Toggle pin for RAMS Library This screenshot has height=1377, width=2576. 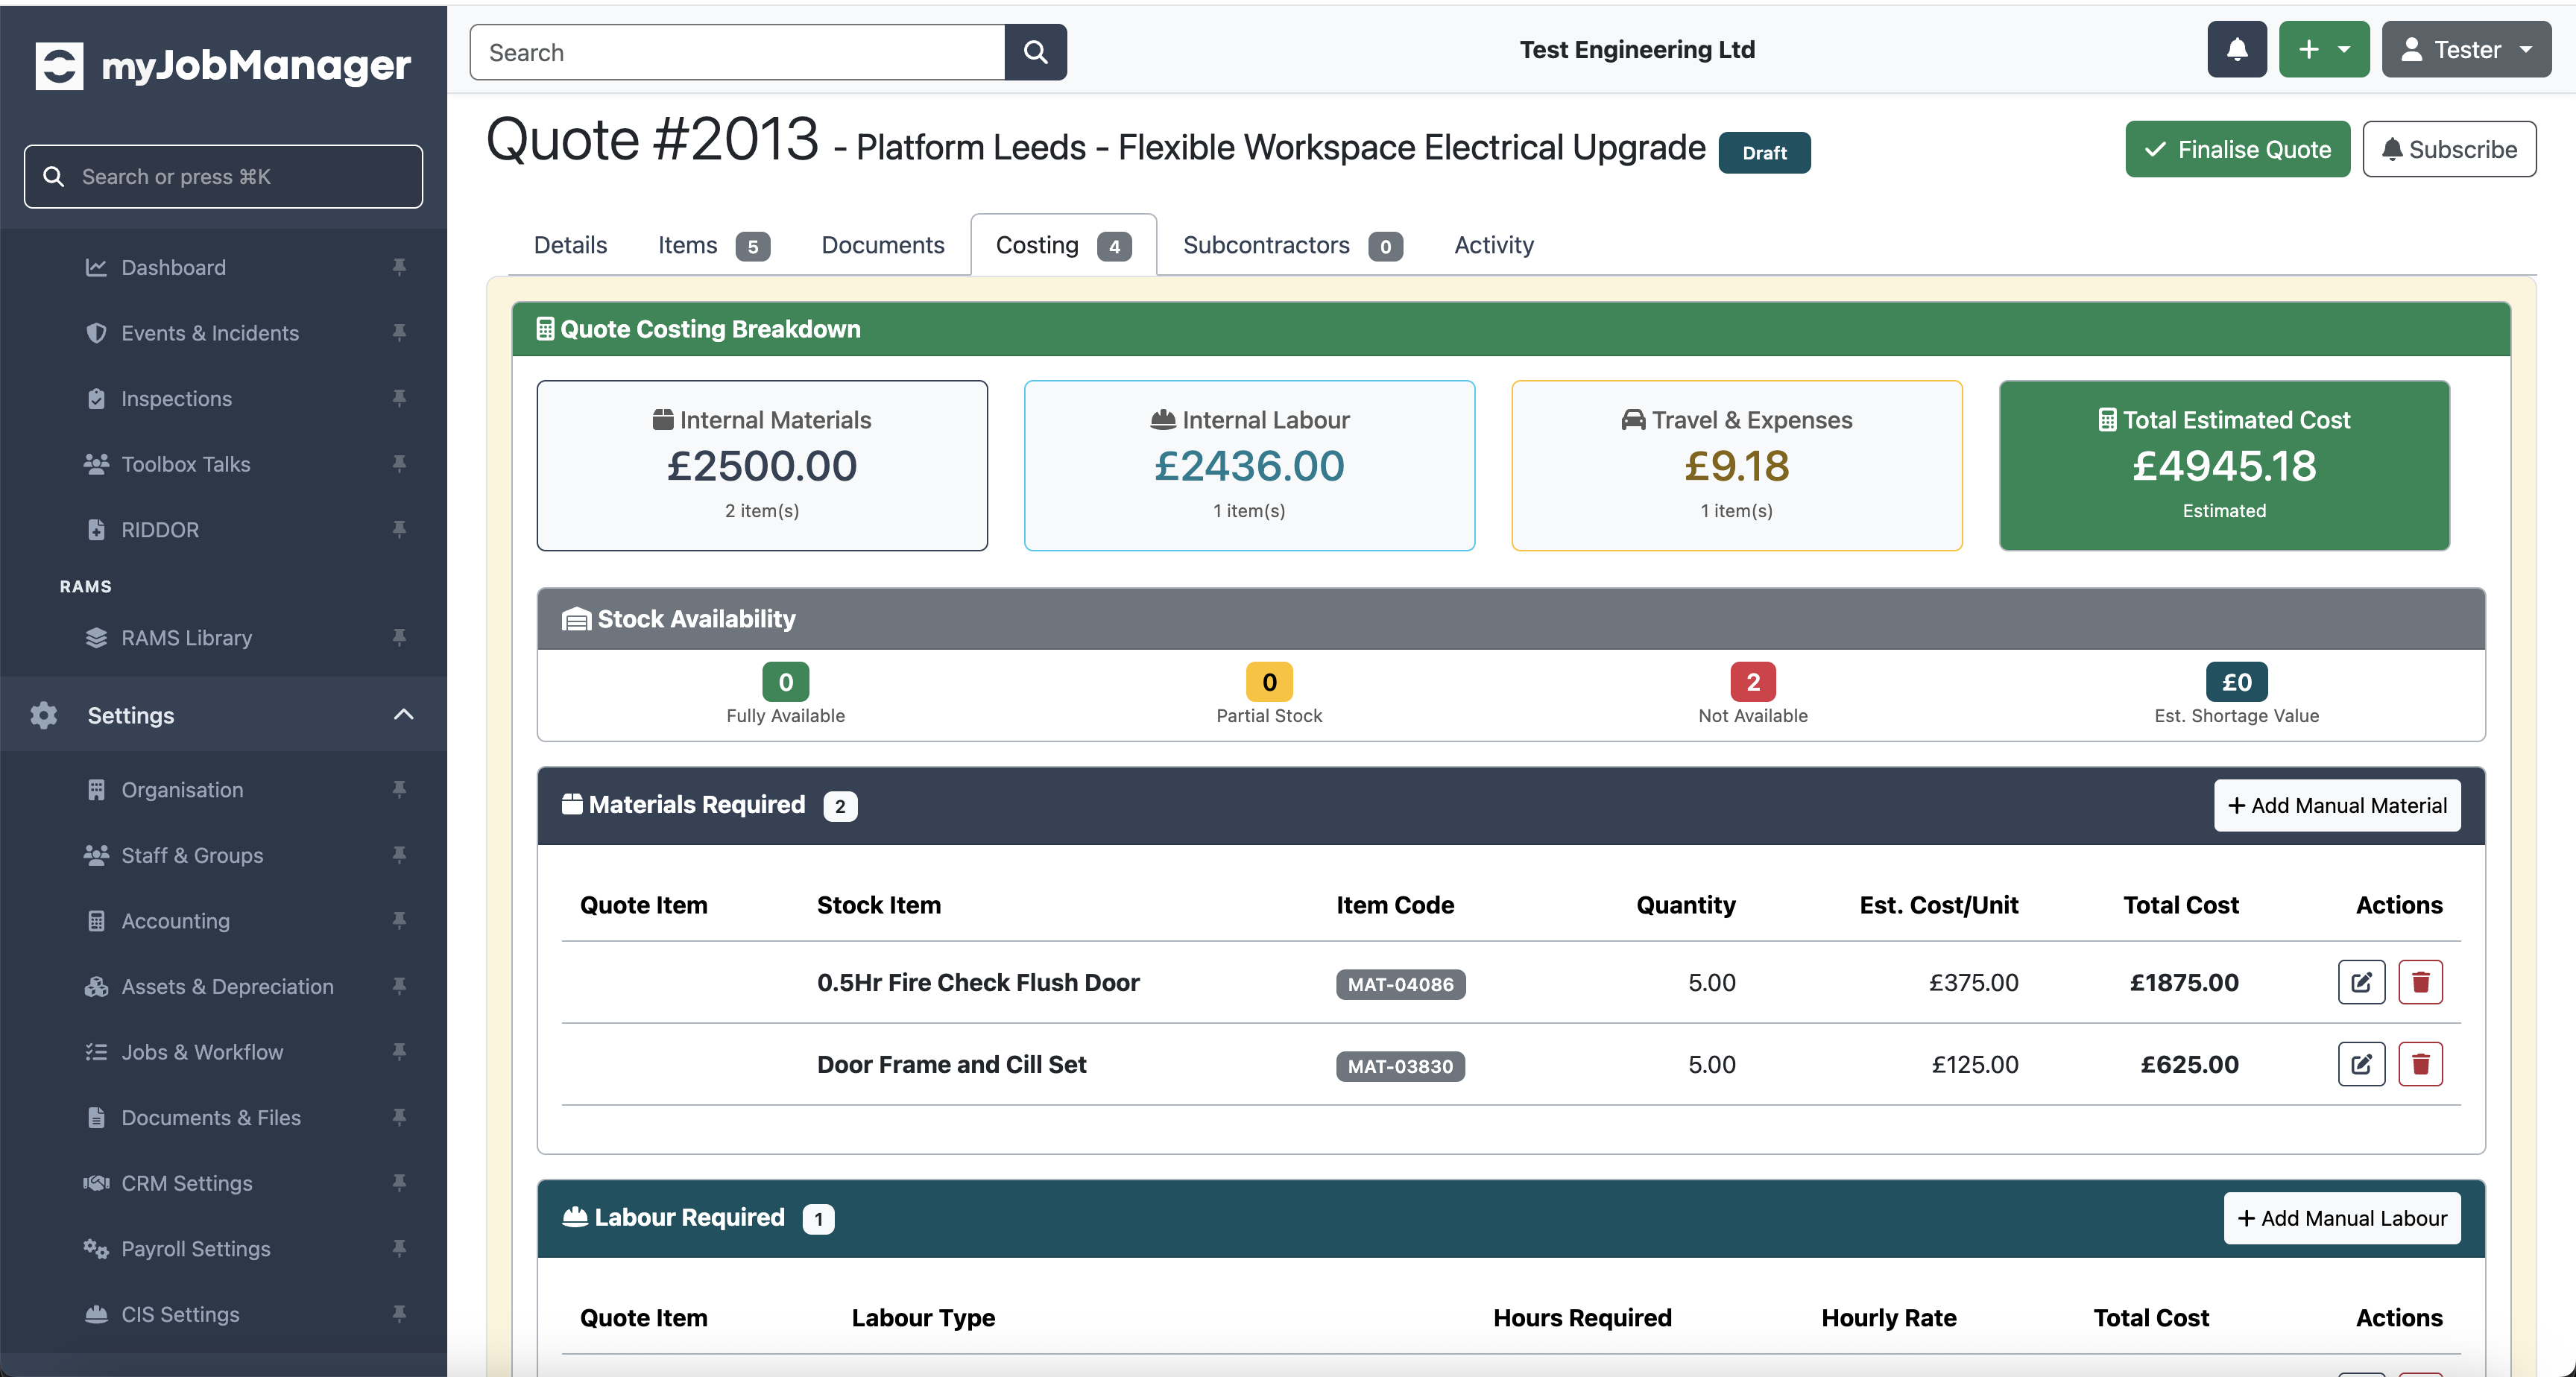[x=399, y=637]
